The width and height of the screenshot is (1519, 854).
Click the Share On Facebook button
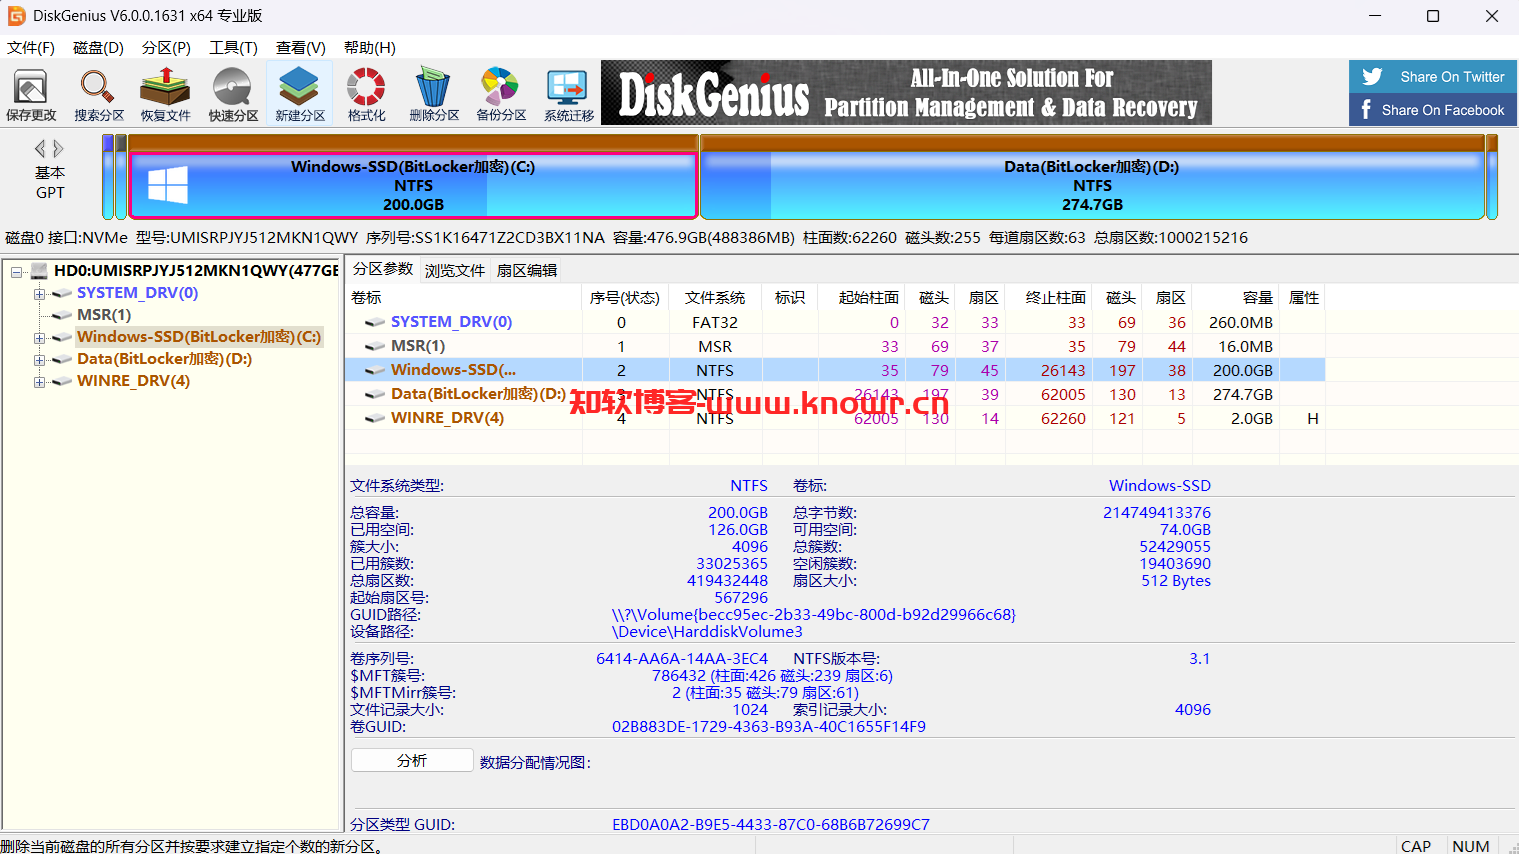coord(1433,110)
